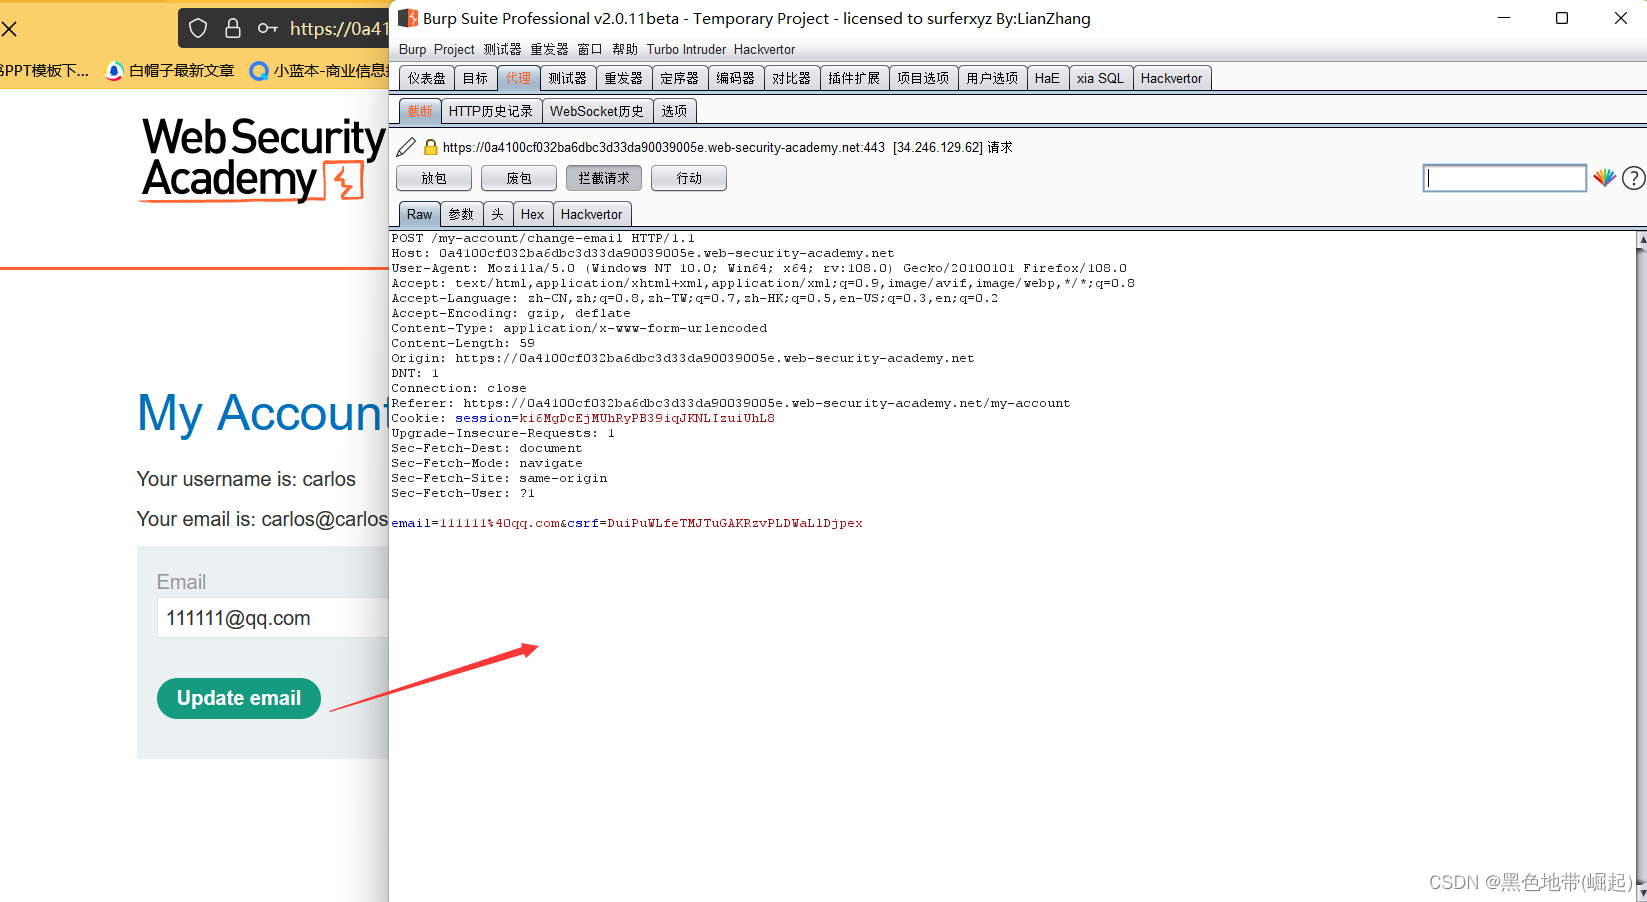Open the Burp menu
The height and width of the screenshot is (902, 1647).
[x=412, y=50]
